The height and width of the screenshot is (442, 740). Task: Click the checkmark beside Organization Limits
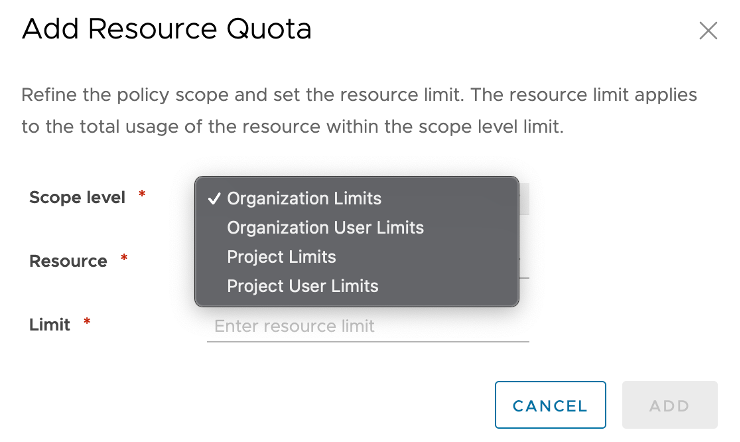pos(215,198)
